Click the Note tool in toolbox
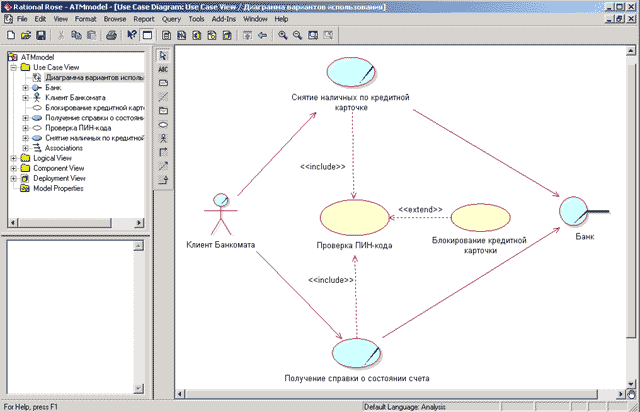The width and height of the screenshot is (640, 412). click(164, 82)
